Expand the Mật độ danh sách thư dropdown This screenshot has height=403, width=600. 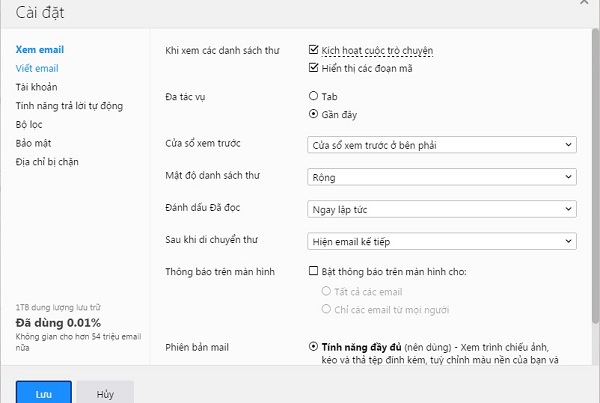tap(441, 177)
